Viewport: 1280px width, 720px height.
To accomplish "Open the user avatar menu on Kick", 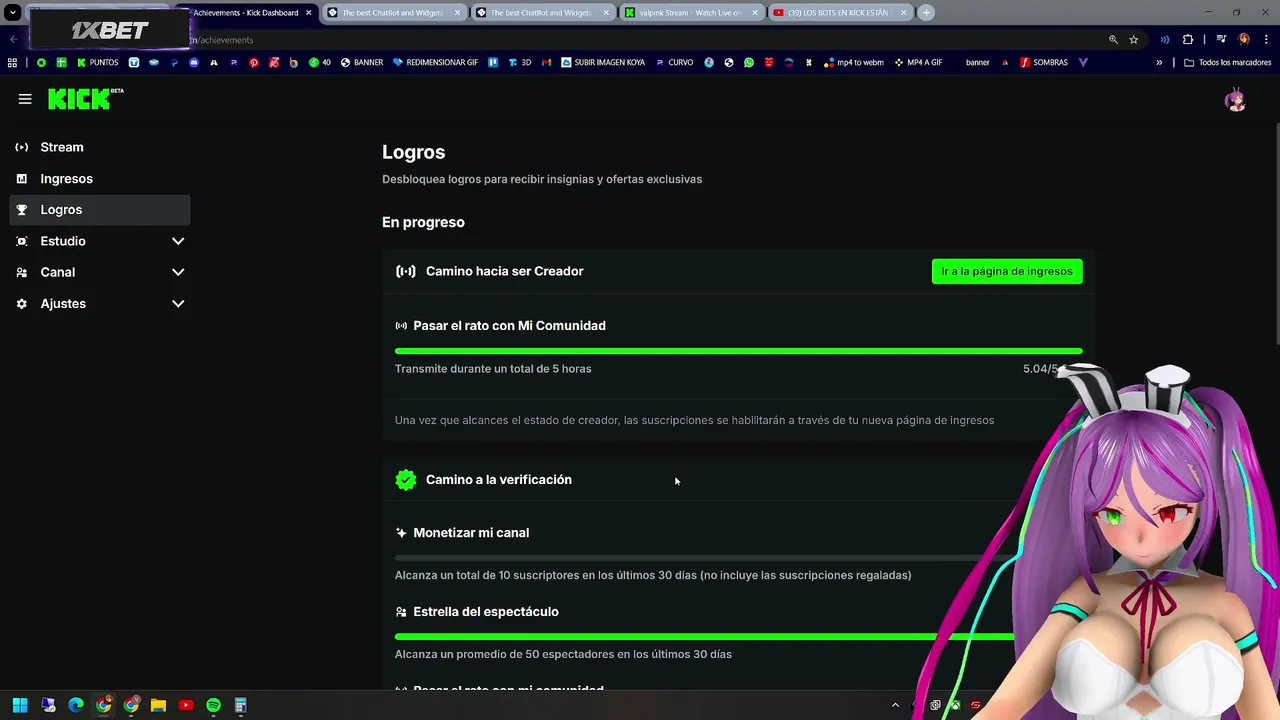I will click(x=1236, y=100).
